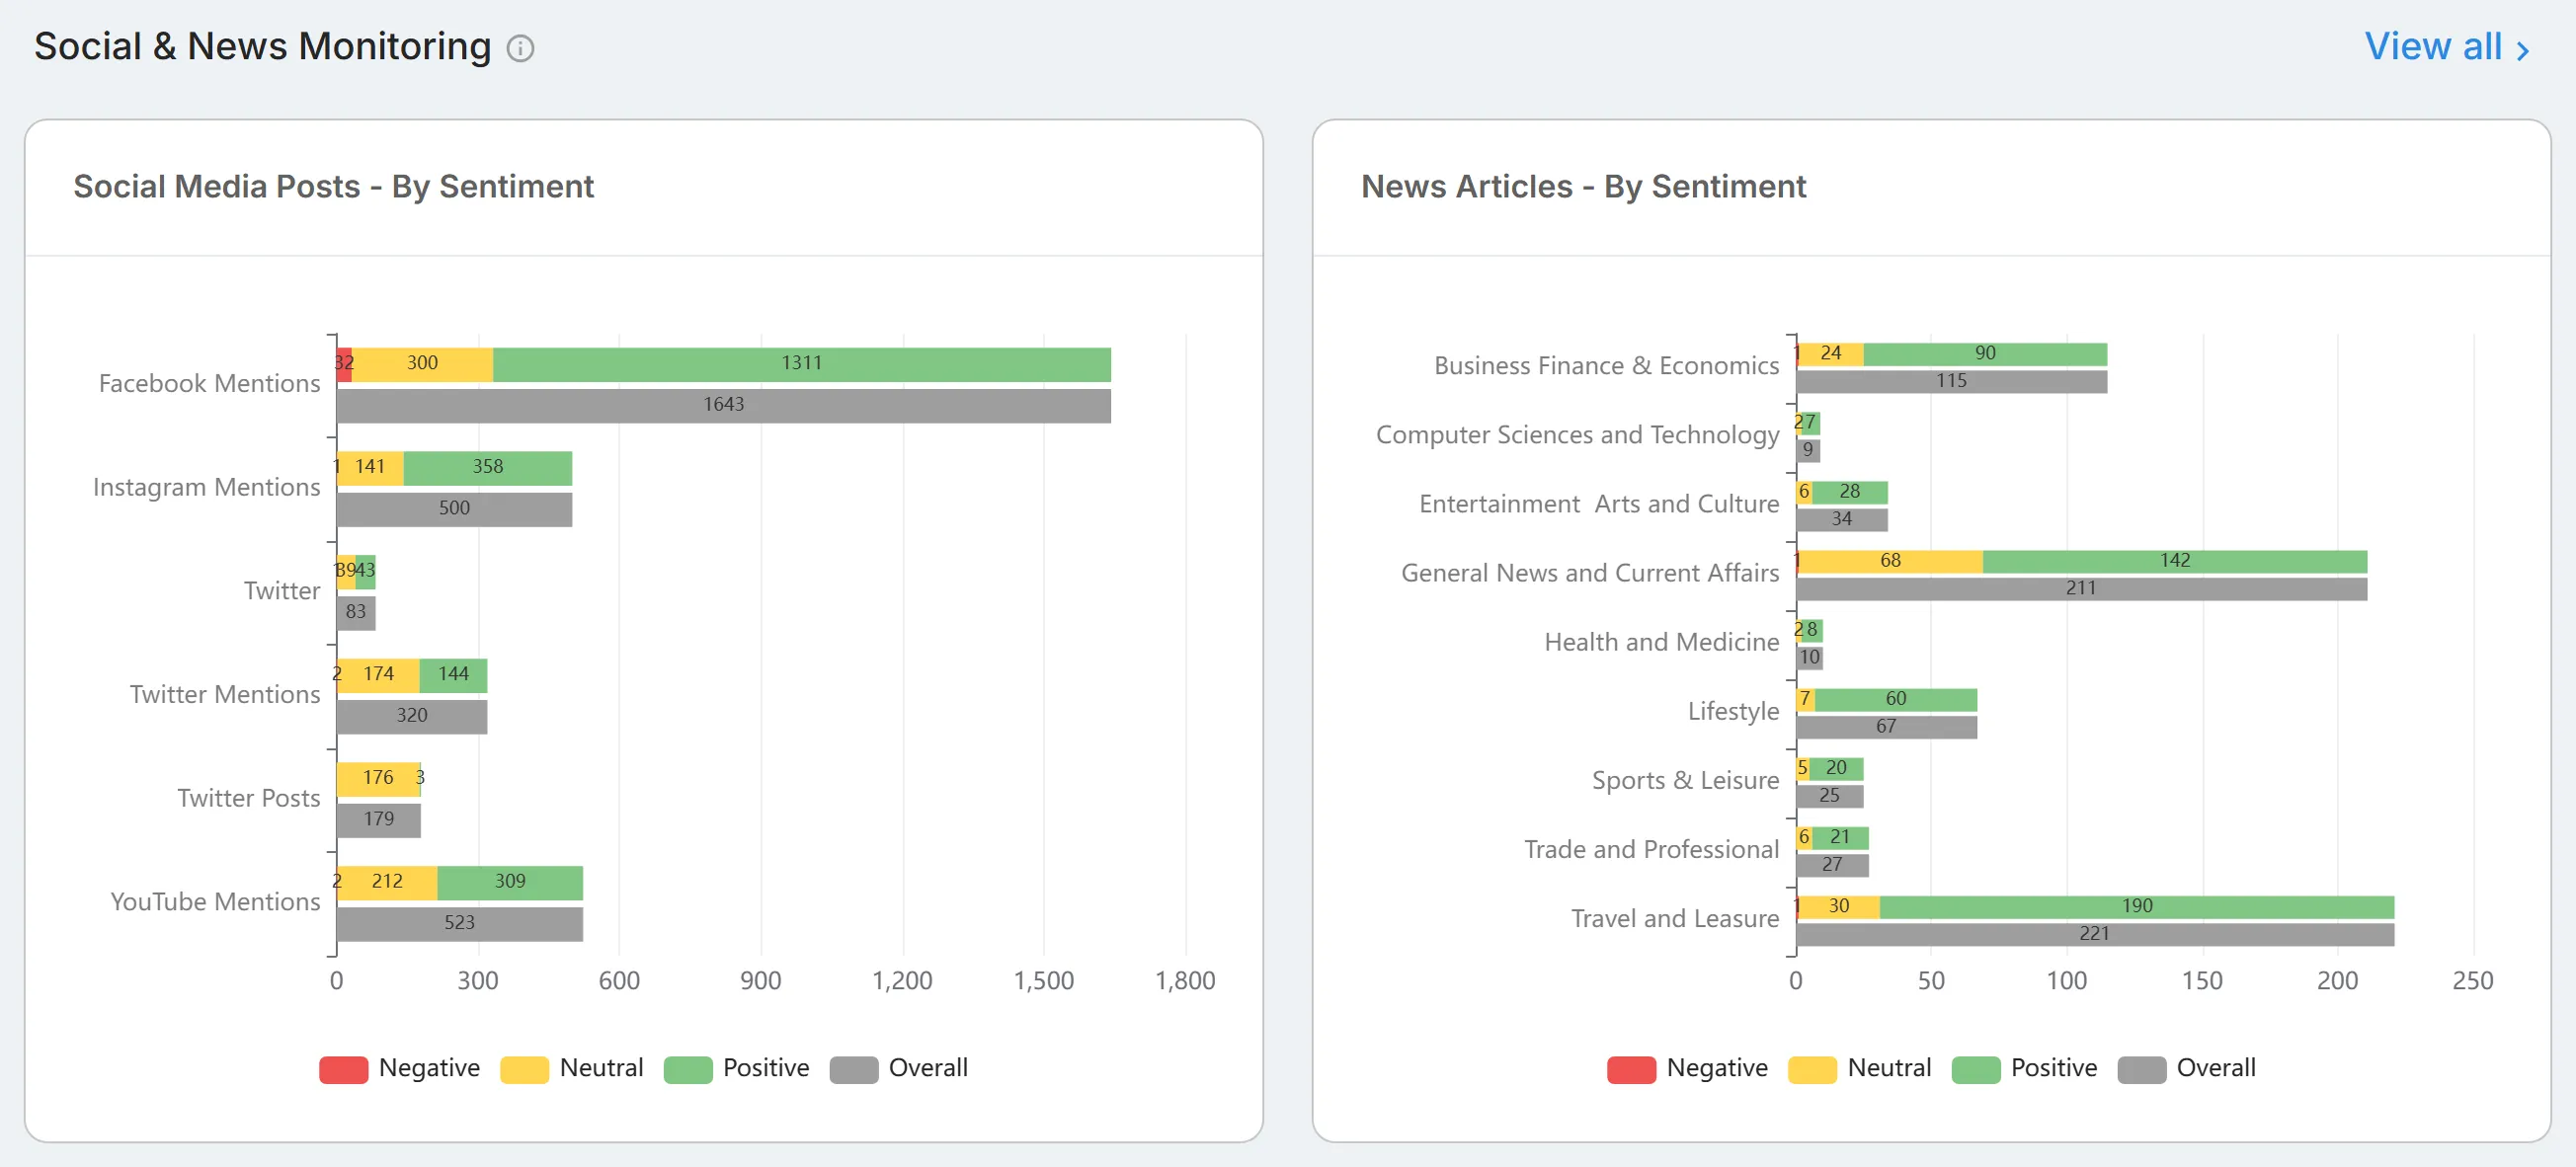Viewport: 2576px width, 1167px height.
Task: Toggle Overall legend in News Articles chart
Action: [x=2186, y=1069]
